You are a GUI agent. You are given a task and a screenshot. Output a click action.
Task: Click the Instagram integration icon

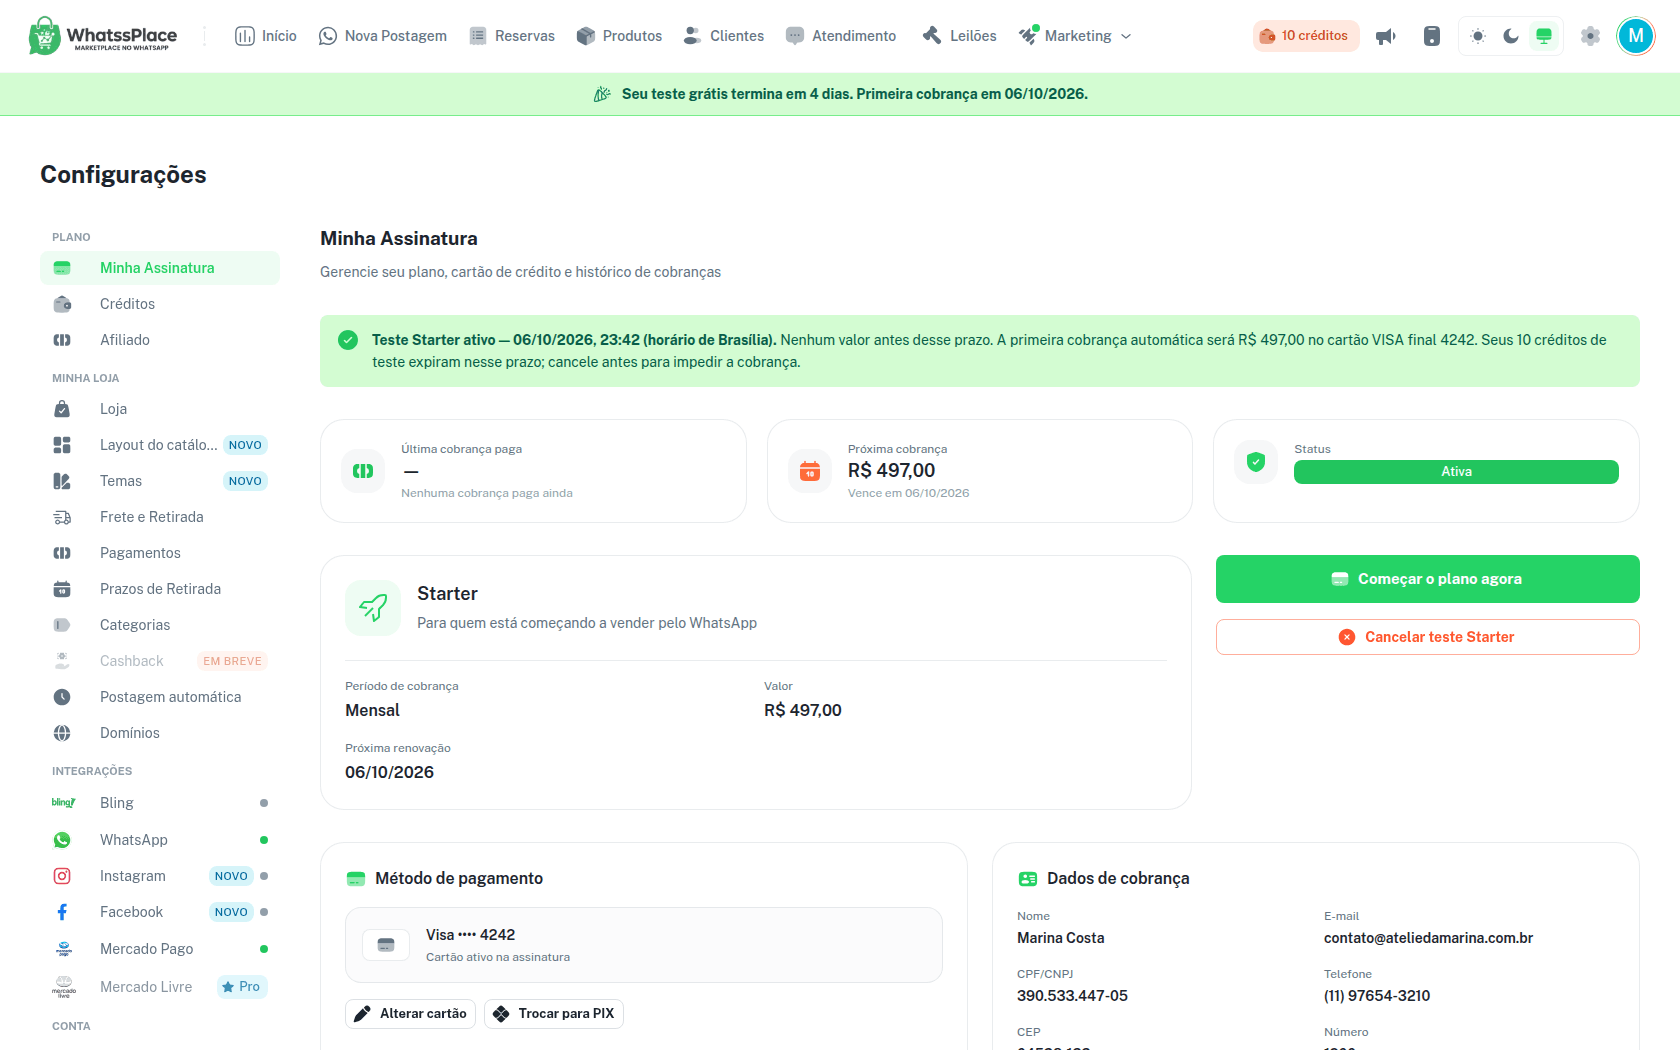62,876
